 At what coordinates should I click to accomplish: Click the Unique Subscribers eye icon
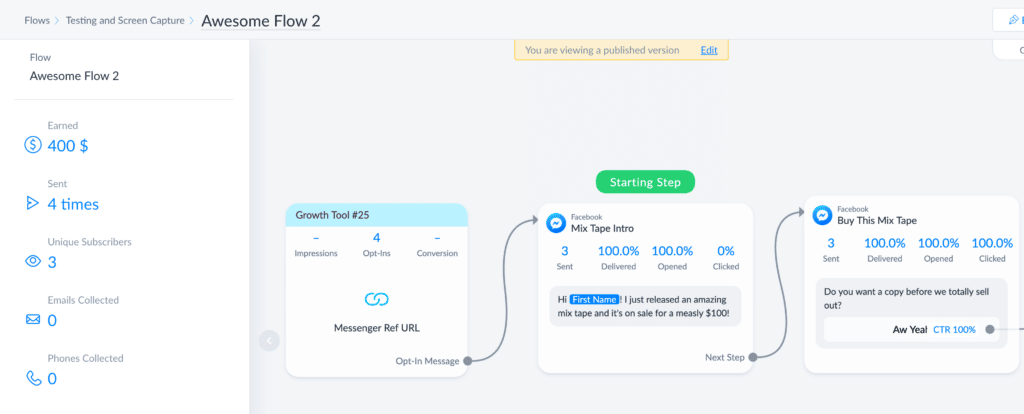coord(34,262)
